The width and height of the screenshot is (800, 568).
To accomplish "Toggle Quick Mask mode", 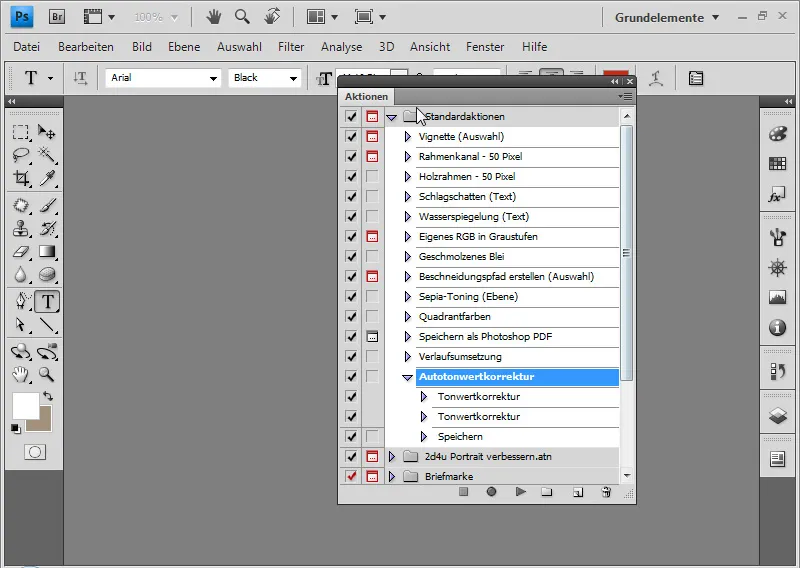I will [35, 452].
